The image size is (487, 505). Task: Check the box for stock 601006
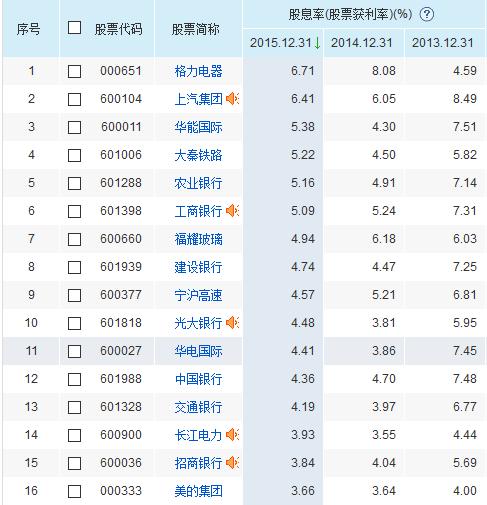[74, 155]
